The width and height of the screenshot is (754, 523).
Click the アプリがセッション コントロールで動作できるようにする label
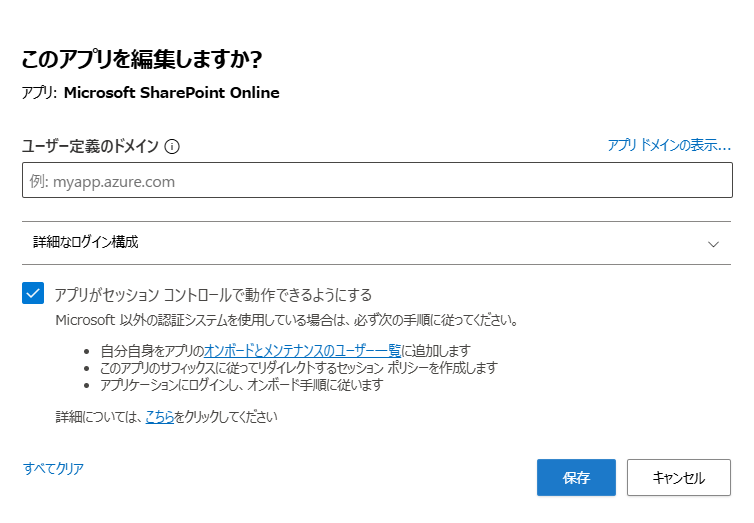[213, 294]
